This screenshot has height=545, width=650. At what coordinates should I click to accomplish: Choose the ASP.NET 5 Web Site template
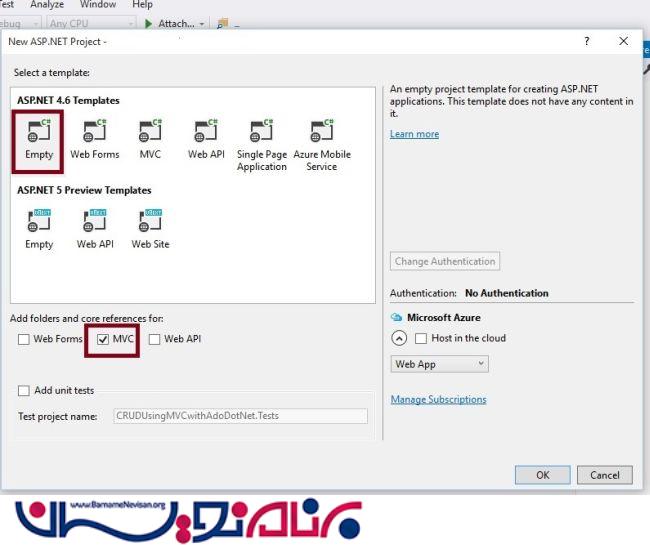click(150, 229)
